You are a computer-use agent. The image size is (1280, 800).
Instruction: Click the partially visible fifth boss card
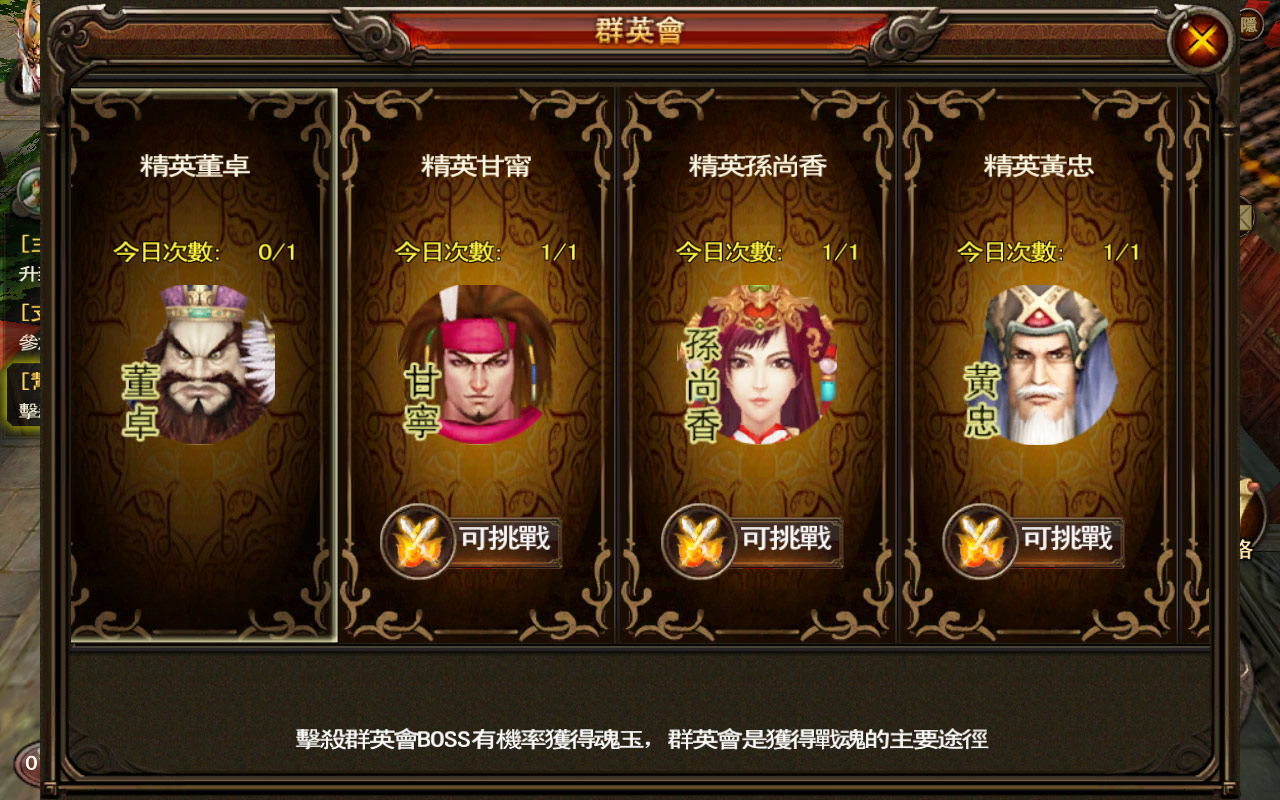pyautogui.click(x=1196, y=366)
